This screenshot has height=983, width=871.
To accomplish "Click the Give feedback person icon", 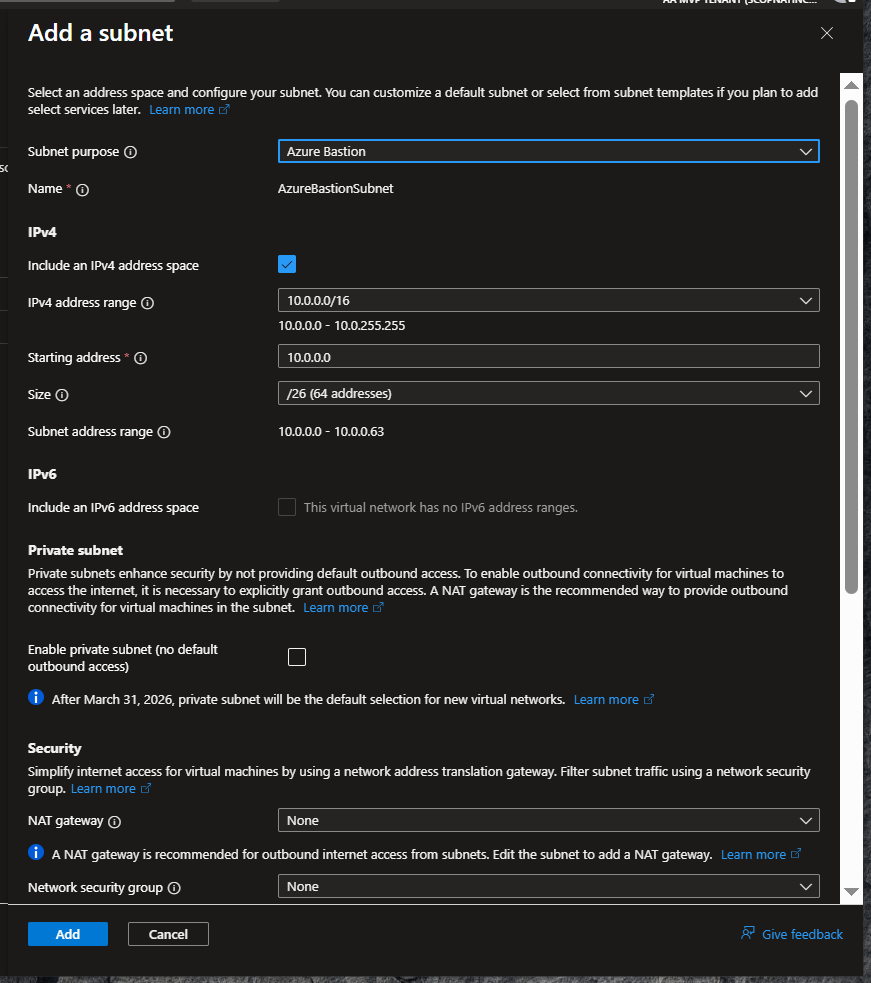I will click(747, 934).
